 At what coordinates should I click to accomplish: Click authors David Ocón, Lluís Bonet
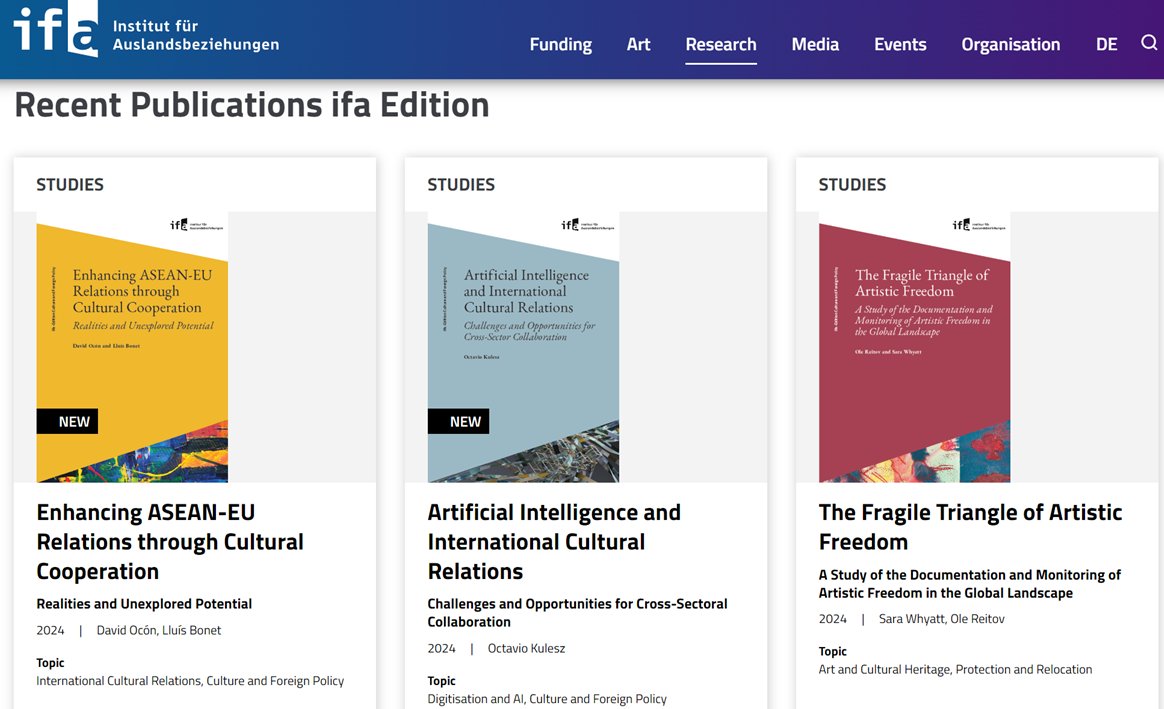pyautogui.click(x=159, y=630)
